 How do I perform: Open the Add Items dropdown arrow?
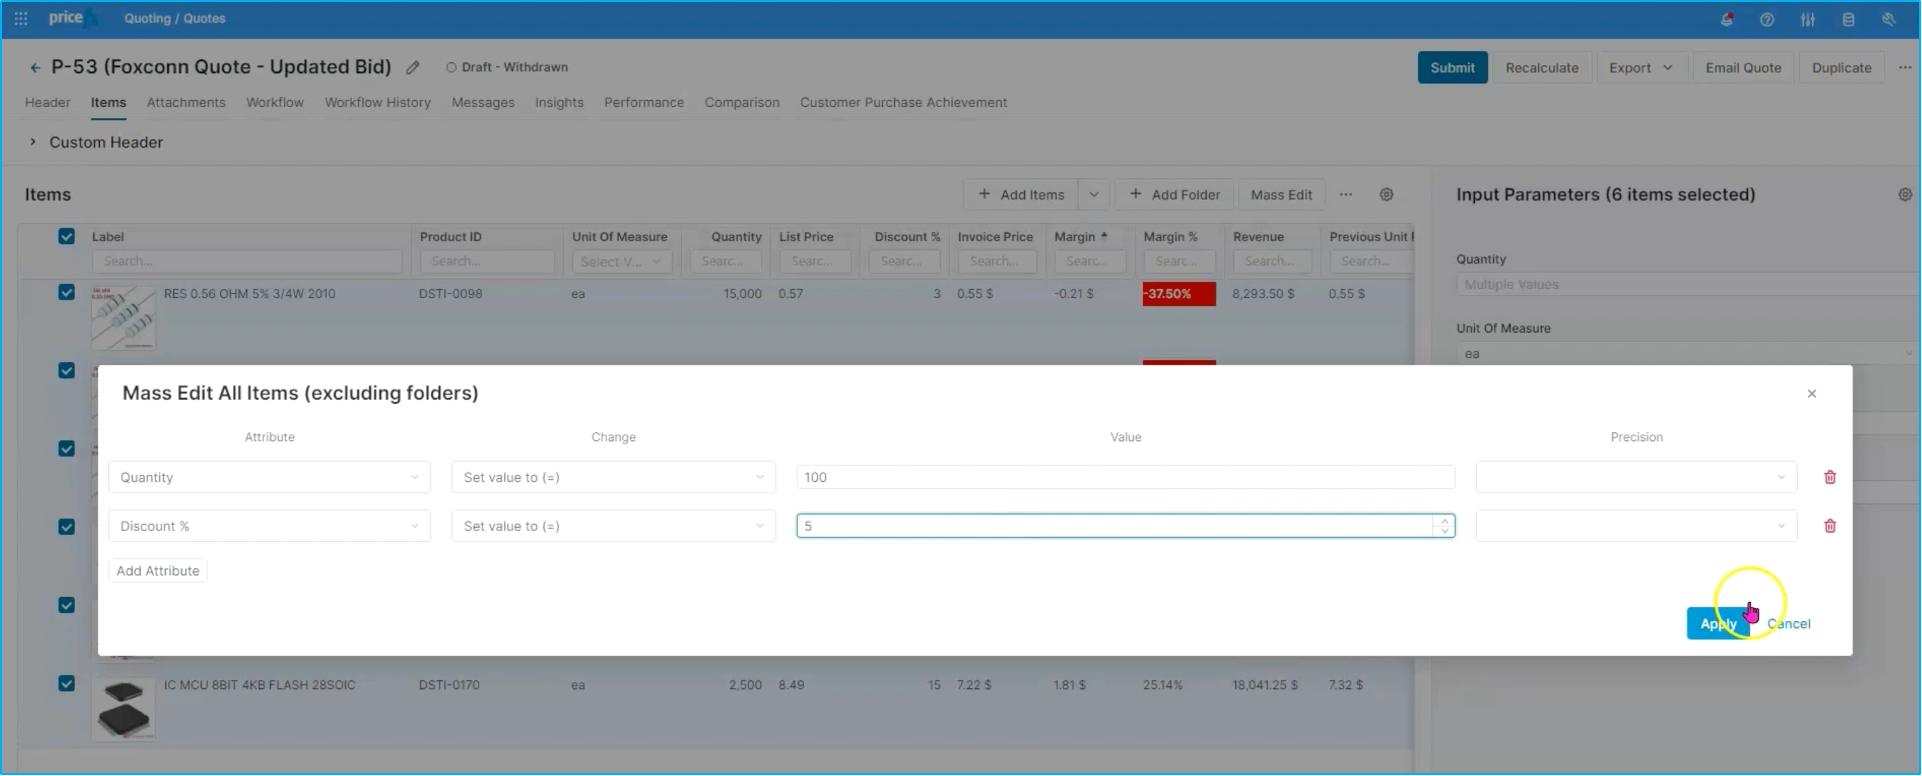coord(1094,194)
